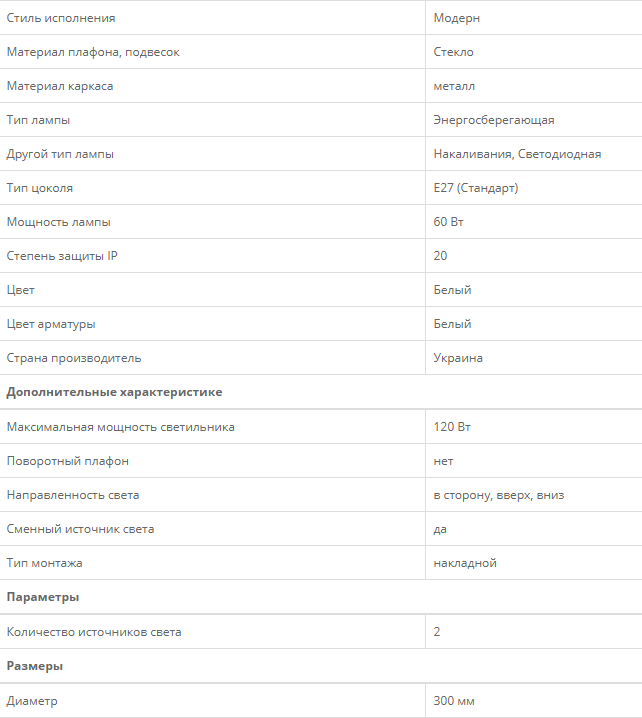Click the 'Стиль исполнения' row label
The height and width of the screenshot is (718, 642).
click(x=60, y=18)
